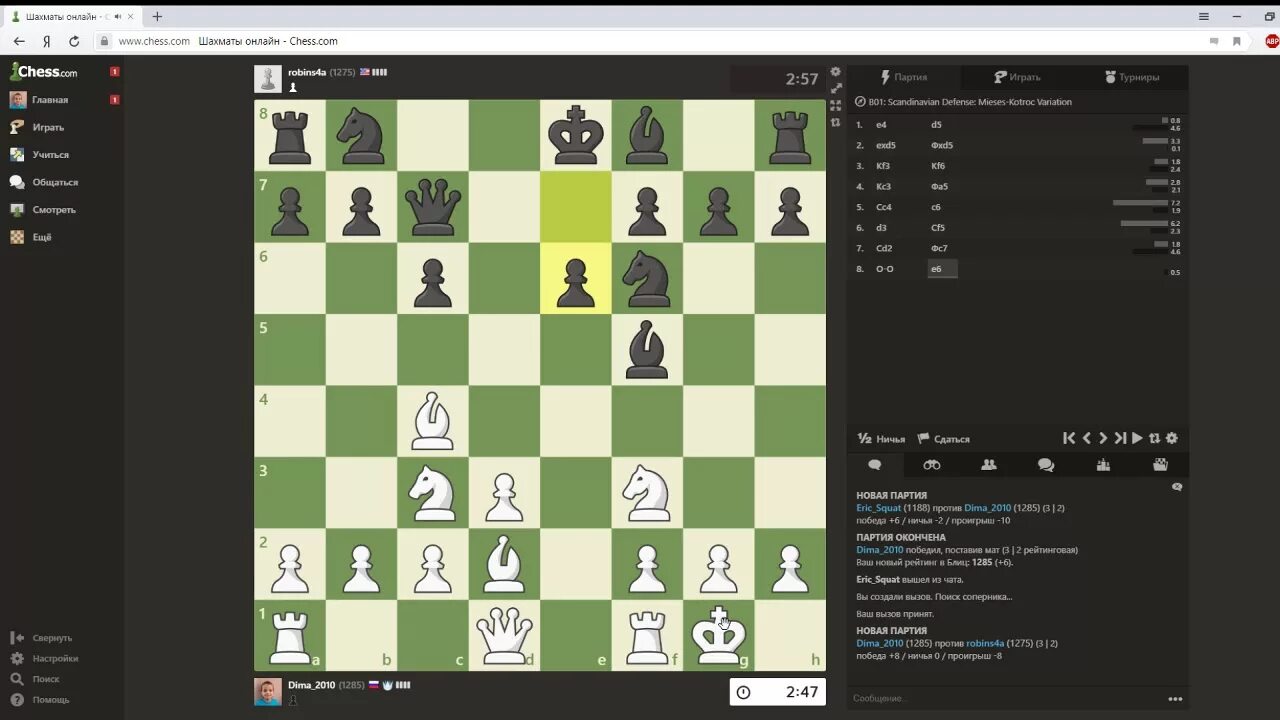Screen dimensions: 1280x720
Task: Offer a draw with the Ничья button
Action: coord(881,438)
